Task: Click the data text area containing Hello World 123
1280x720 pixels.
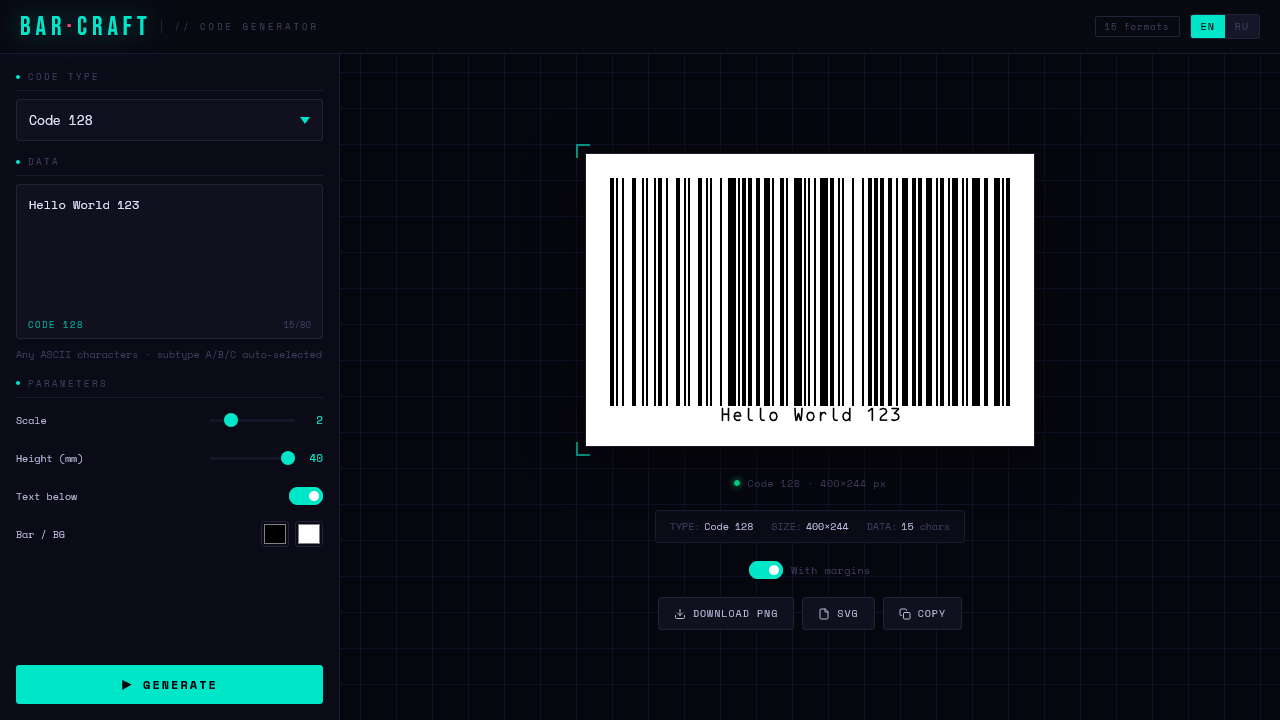Action: pyautogui.click(x=169, y=261)
